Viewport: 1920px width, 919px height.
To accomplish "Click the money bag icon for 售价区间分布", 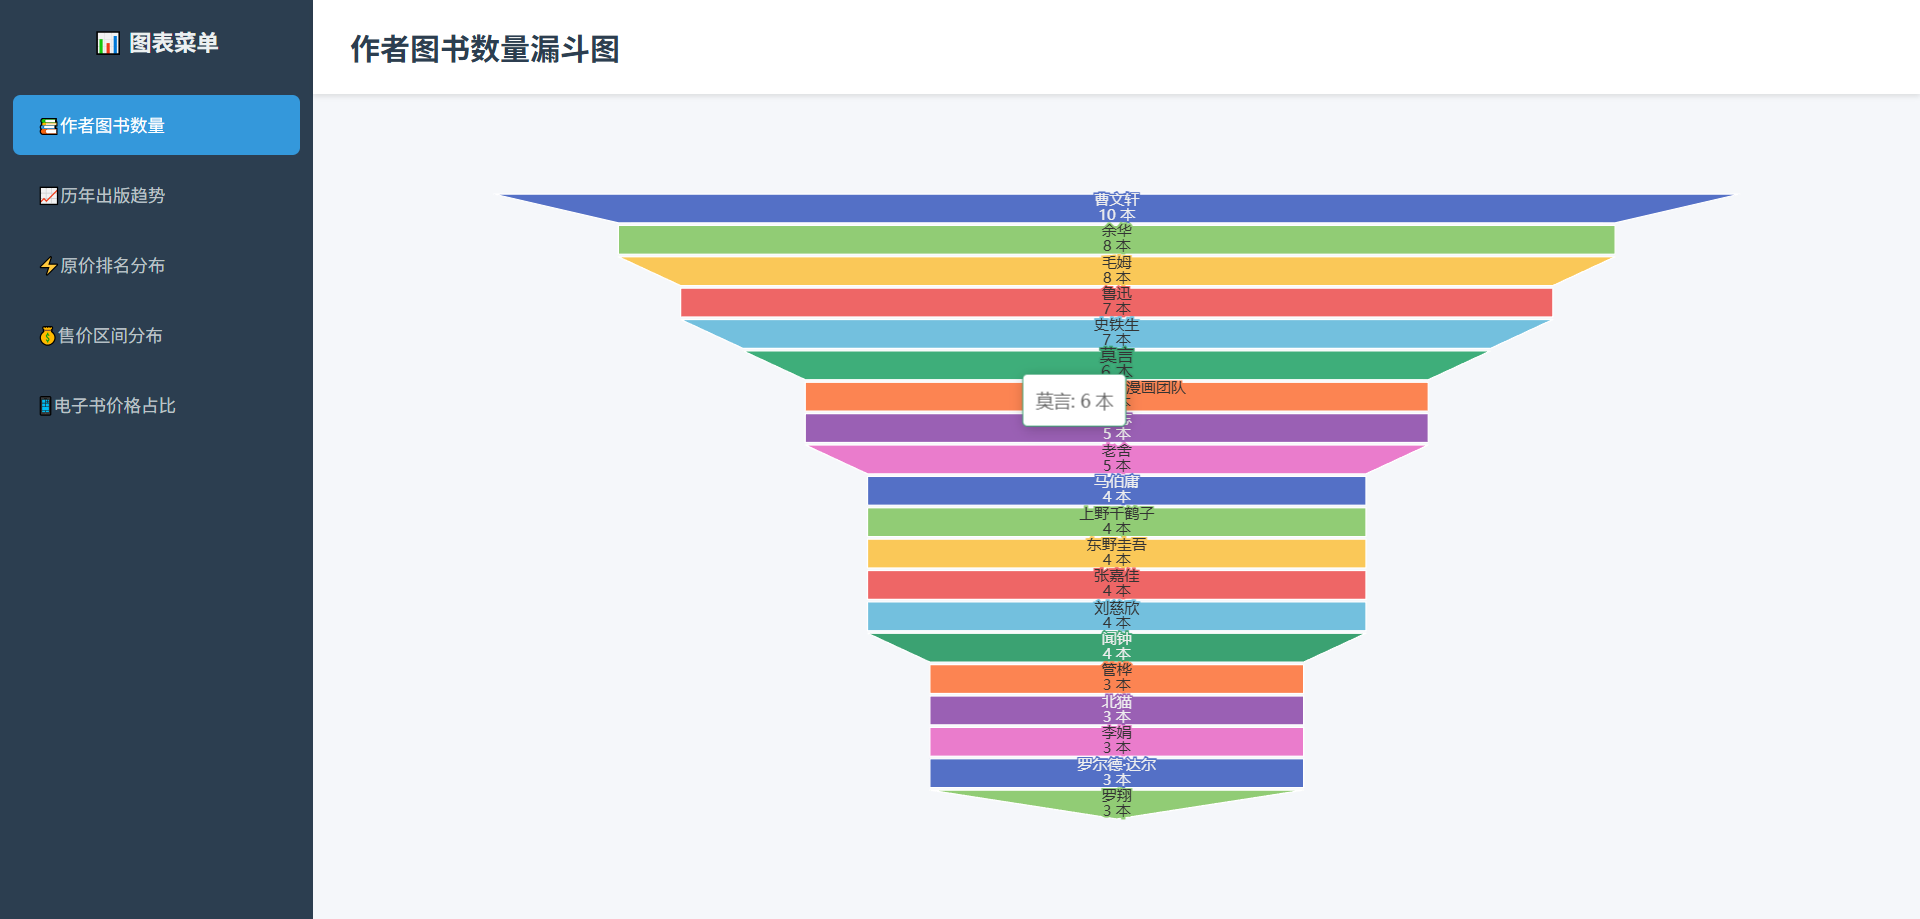I will pyautogui.click(x=47, y=336).
